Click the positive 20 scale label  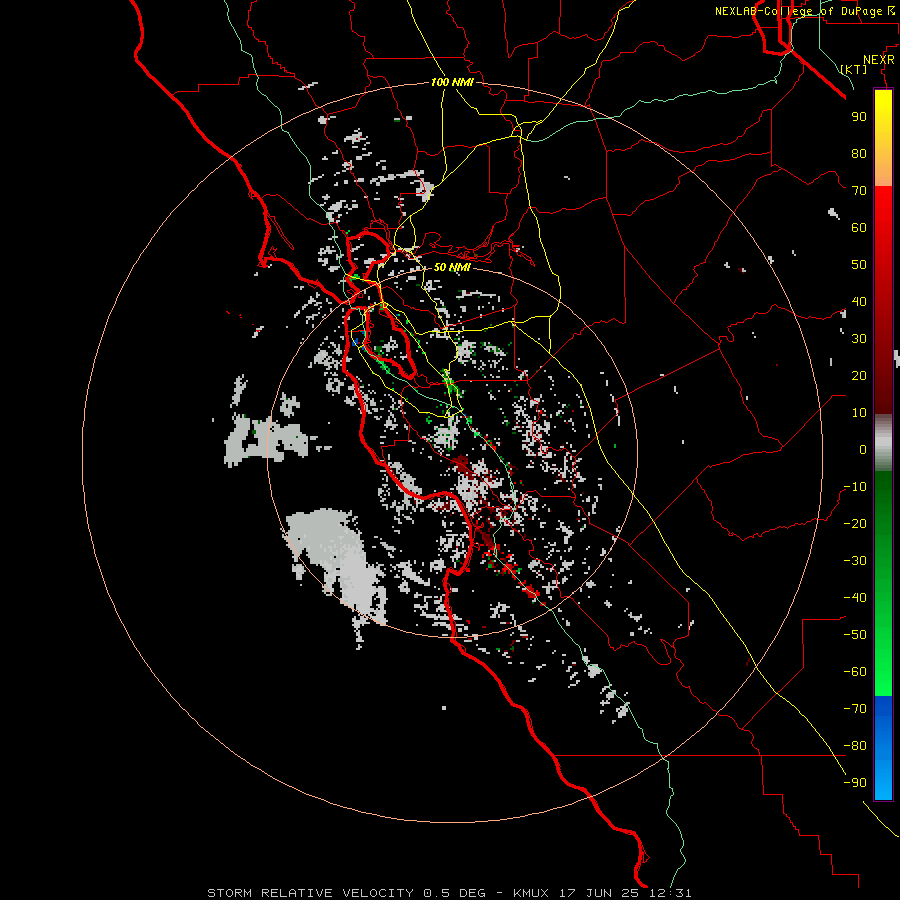click(x=859, y=376)
